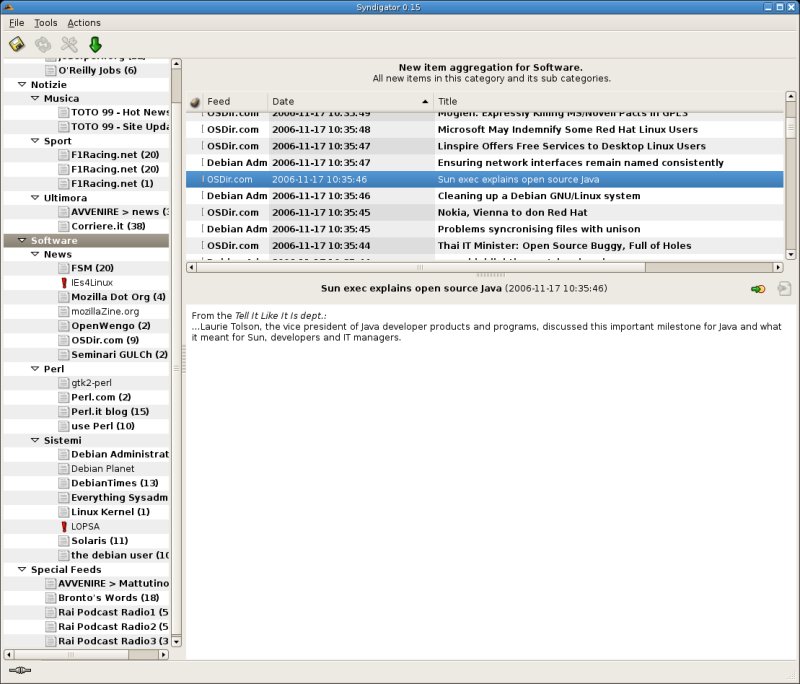800x684 pixels.
Task: Select 'Ensuring network interfaces remain named consistently' item
Action: [x=485, y=163]
